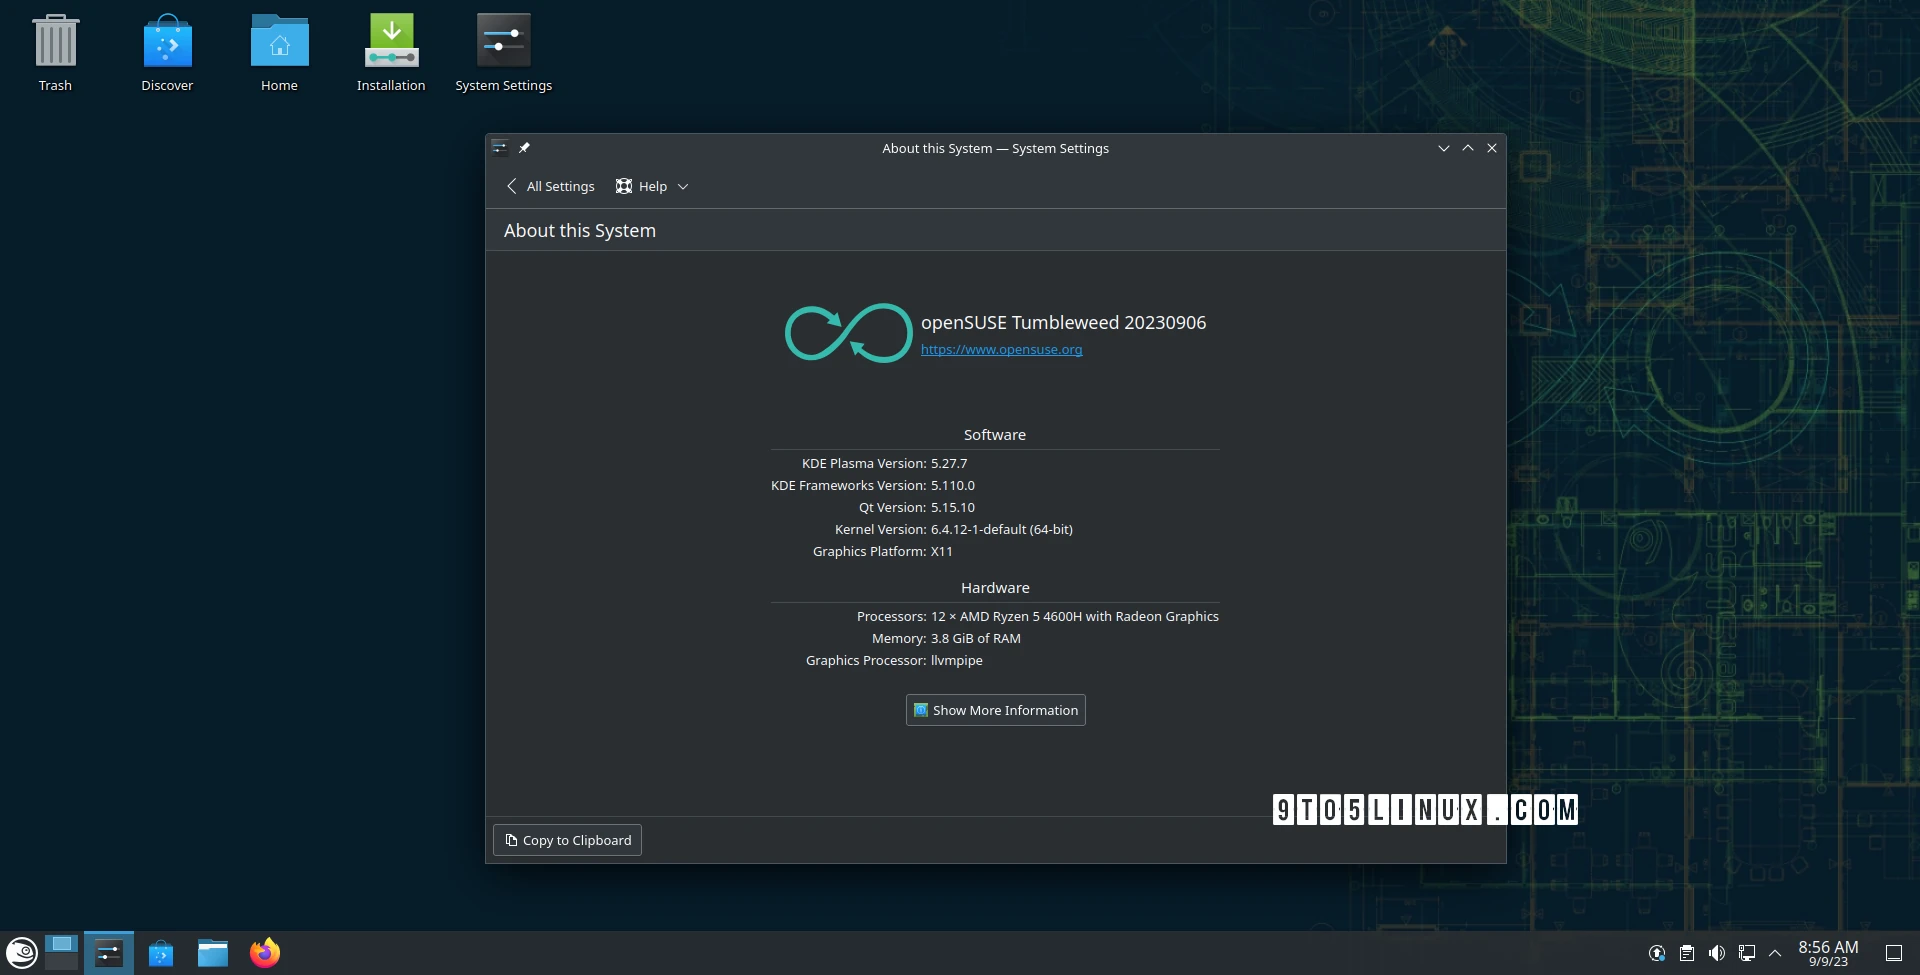This screenshot has width=1920, height=975.
Task: Click the About this System page heading
Action: click(580, 230)
